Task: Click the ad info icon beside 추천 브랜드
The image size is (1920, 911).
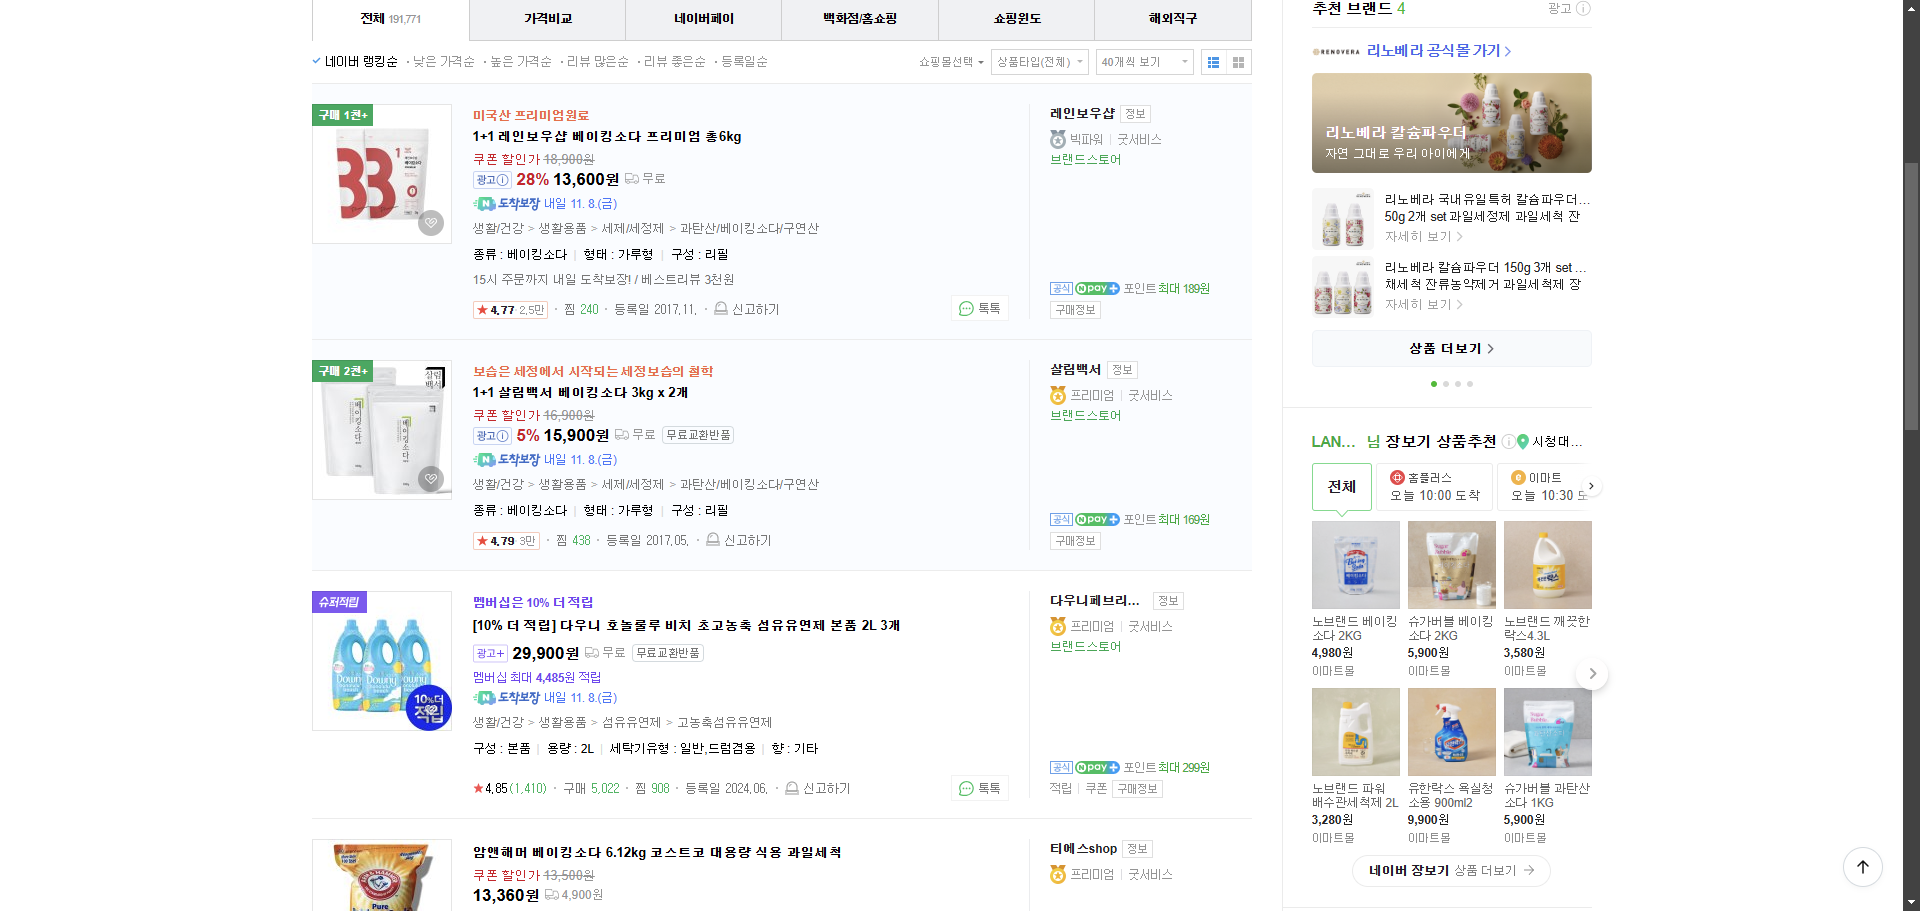Action: point(1581,9)
